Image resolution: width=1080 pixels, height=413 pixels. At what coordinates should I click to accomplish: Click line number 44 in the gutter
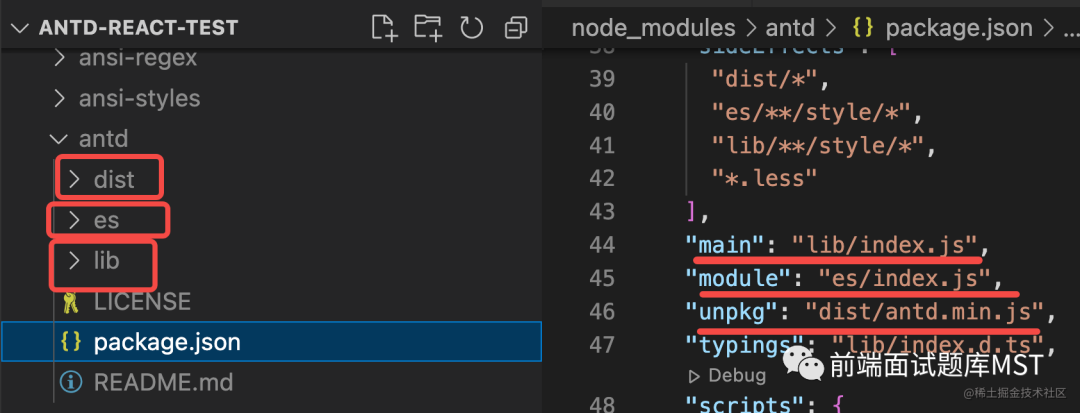click(x=602, y=244)
